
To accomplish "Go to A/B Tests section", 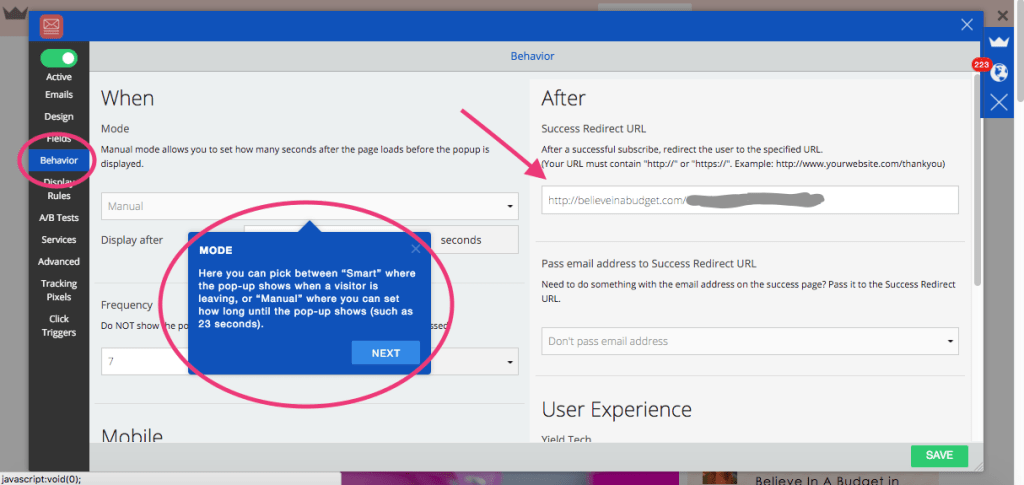I will click(59, 217).
